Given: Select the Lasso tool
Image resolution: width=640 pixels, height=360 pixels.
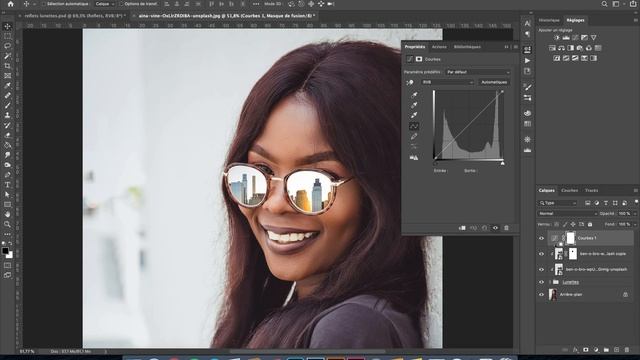Looking at the screenshot, I should coord(7,46).
